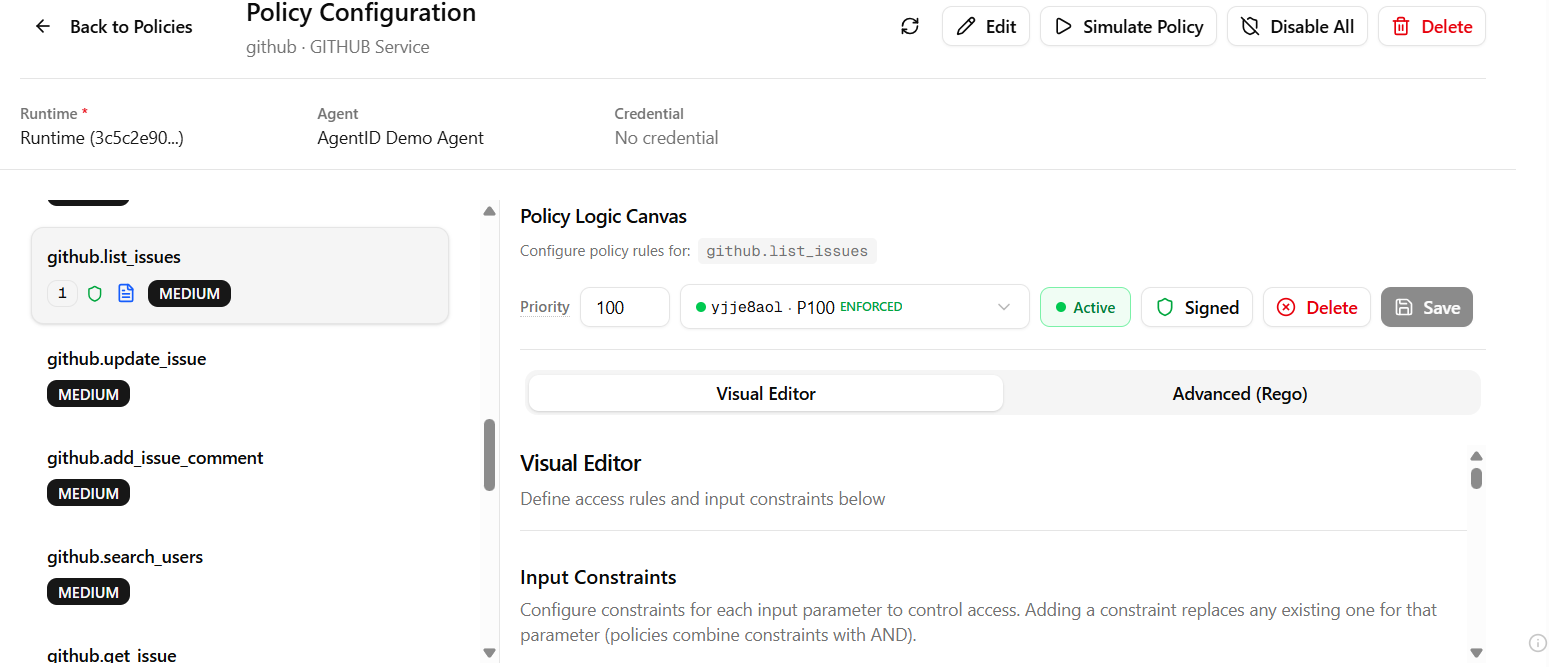Click the refresh icon near Edit
The width and height of the screenshot is (1549, 667).
[909, 27]
